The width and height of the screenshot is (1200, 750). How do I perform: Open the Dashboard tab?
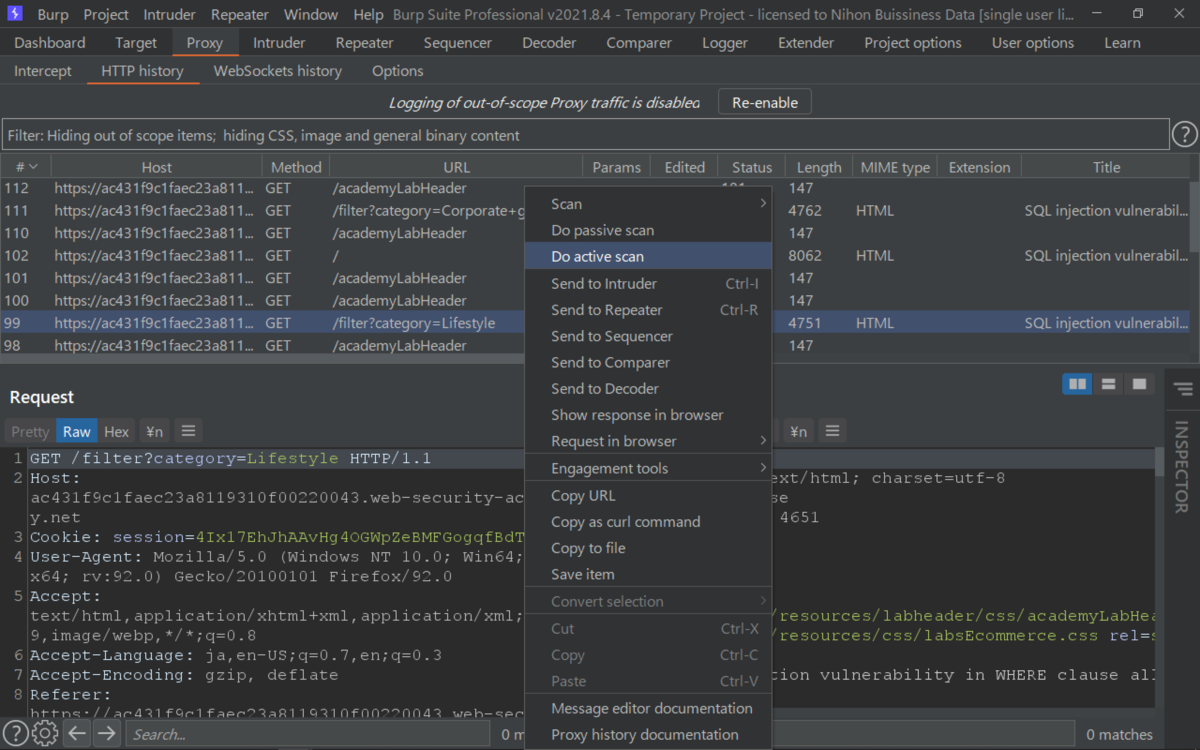coord(50,43)
